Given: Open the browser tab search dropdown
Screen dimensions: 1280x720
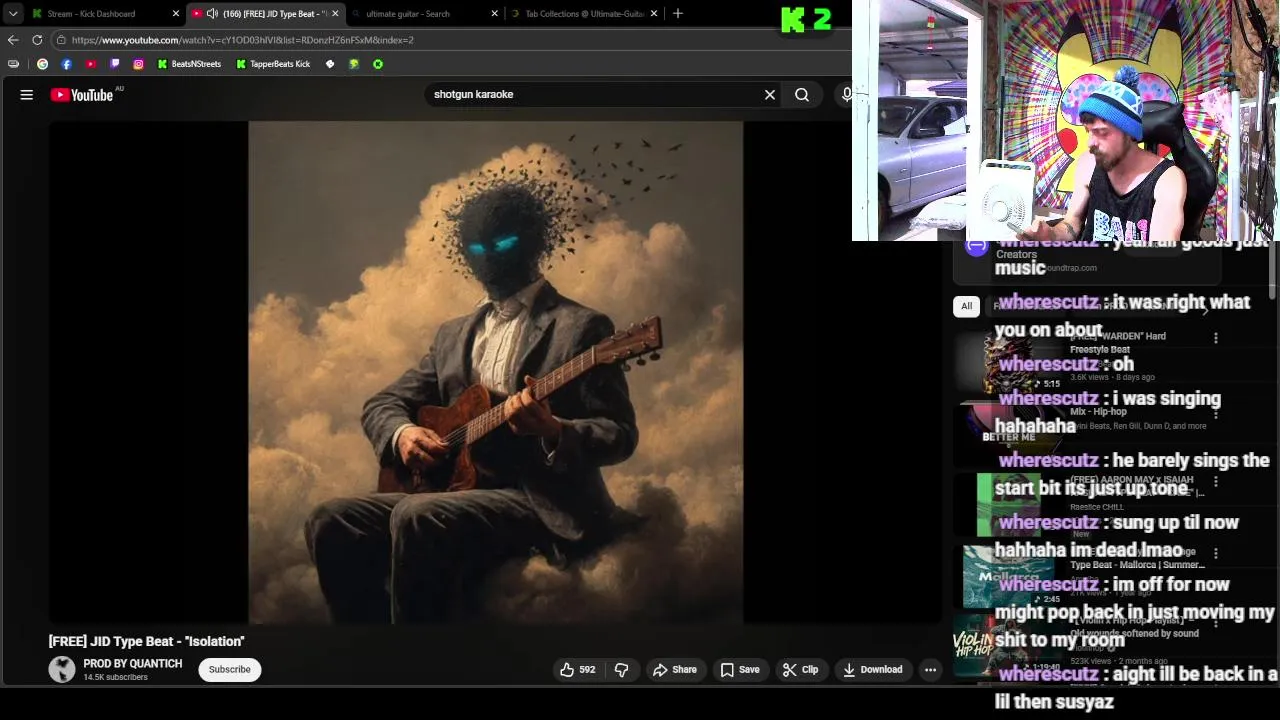Looking at the screenshot, I should click(13, 14).
